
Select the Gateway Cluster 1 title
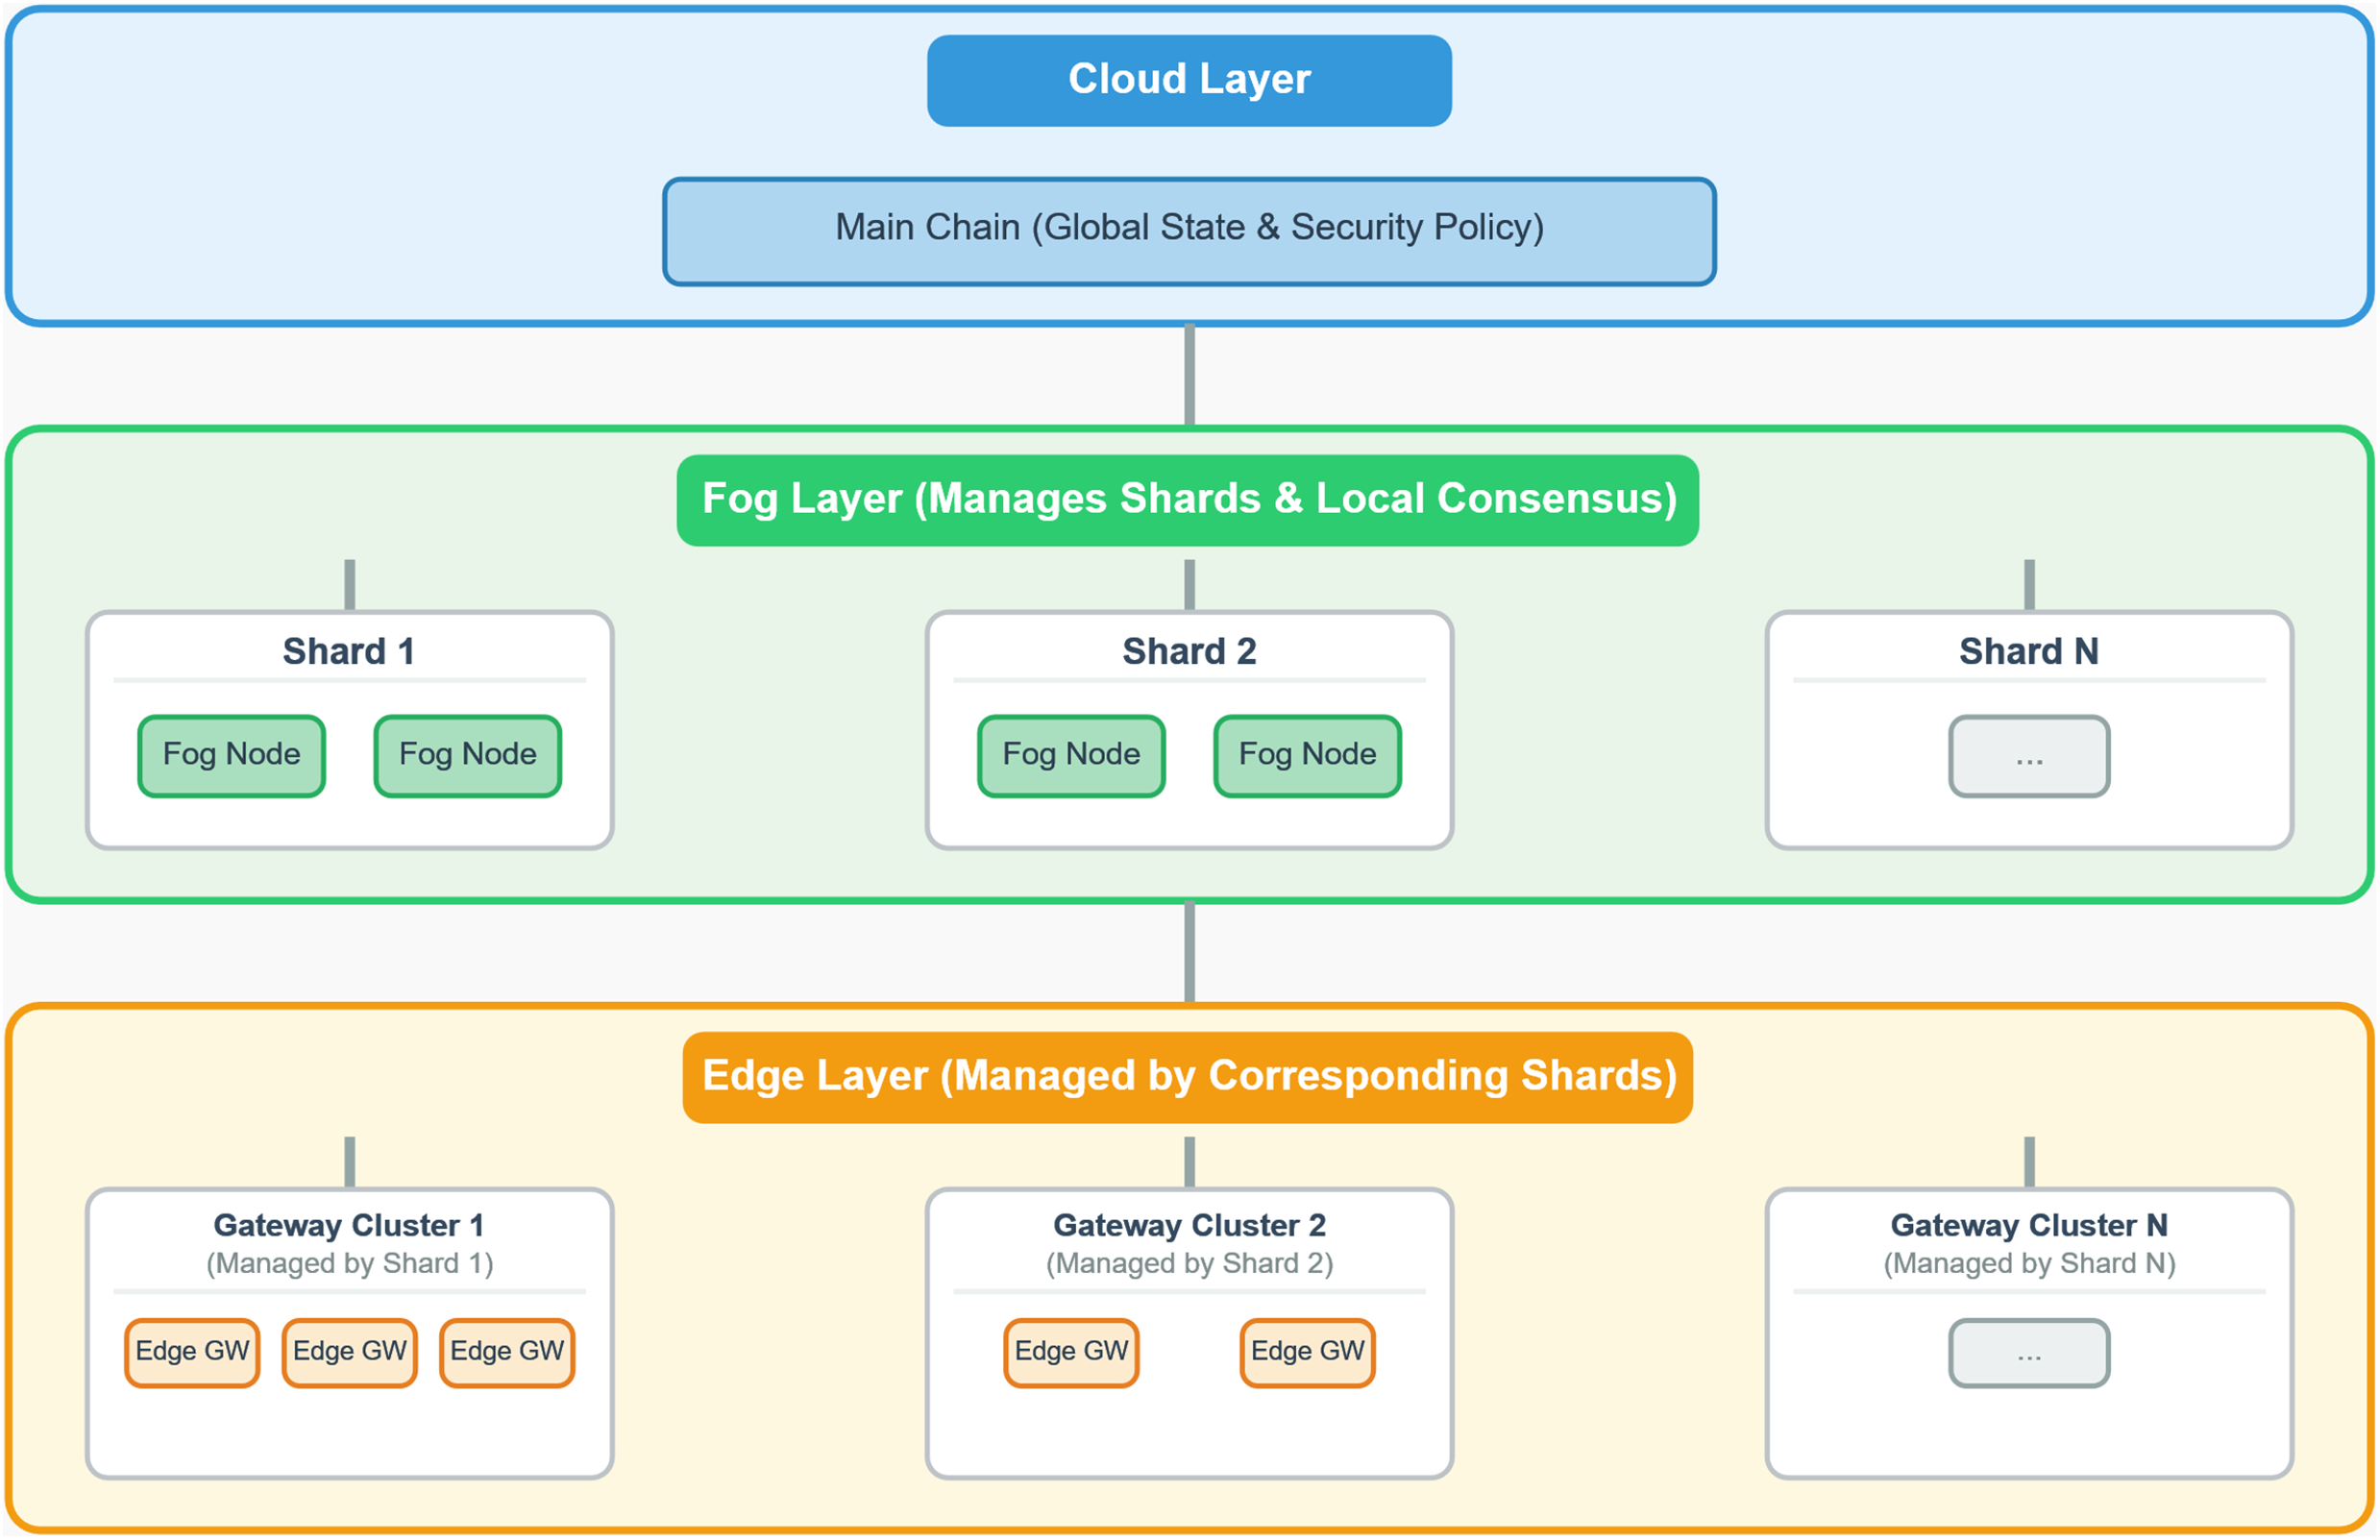[x=349, y=1225]
